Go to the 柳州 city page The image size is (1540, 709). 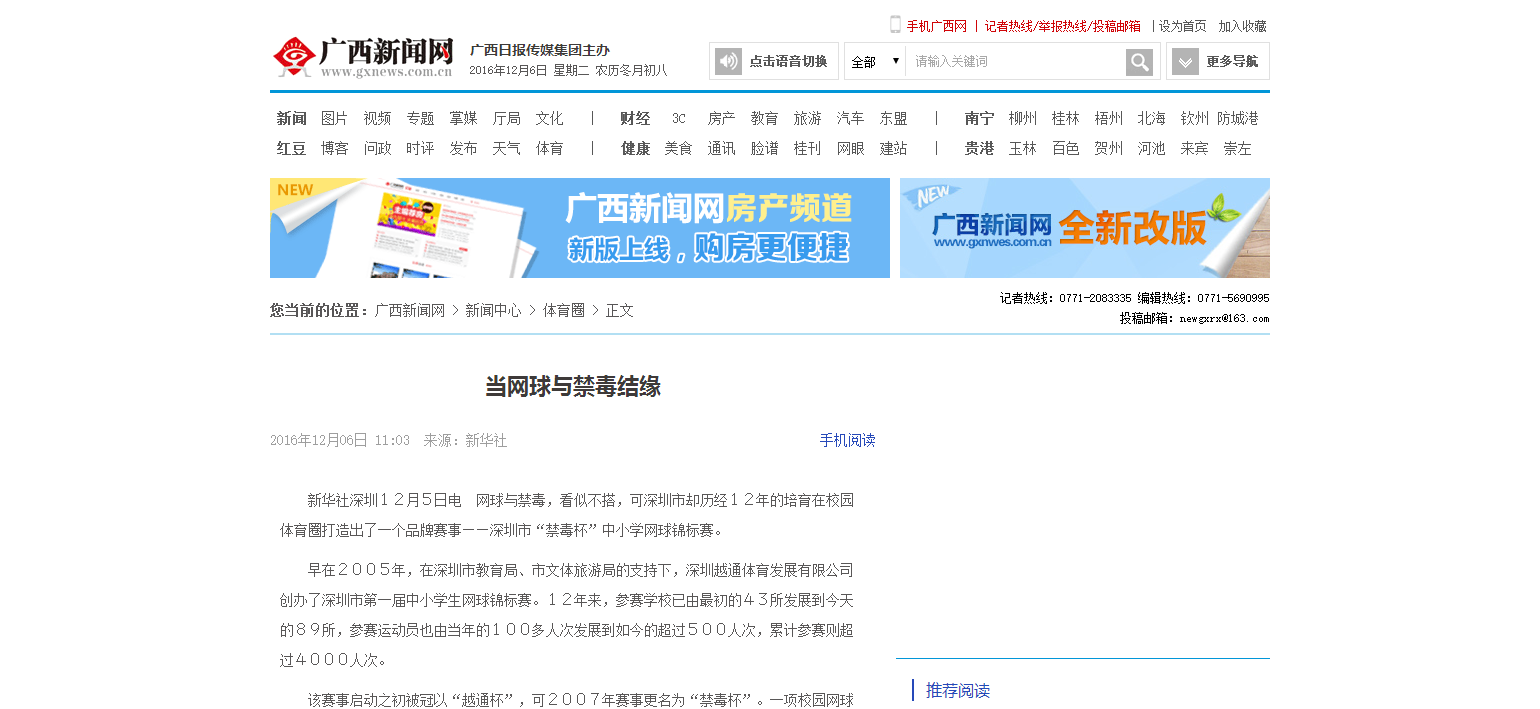tap(1023, 118)
